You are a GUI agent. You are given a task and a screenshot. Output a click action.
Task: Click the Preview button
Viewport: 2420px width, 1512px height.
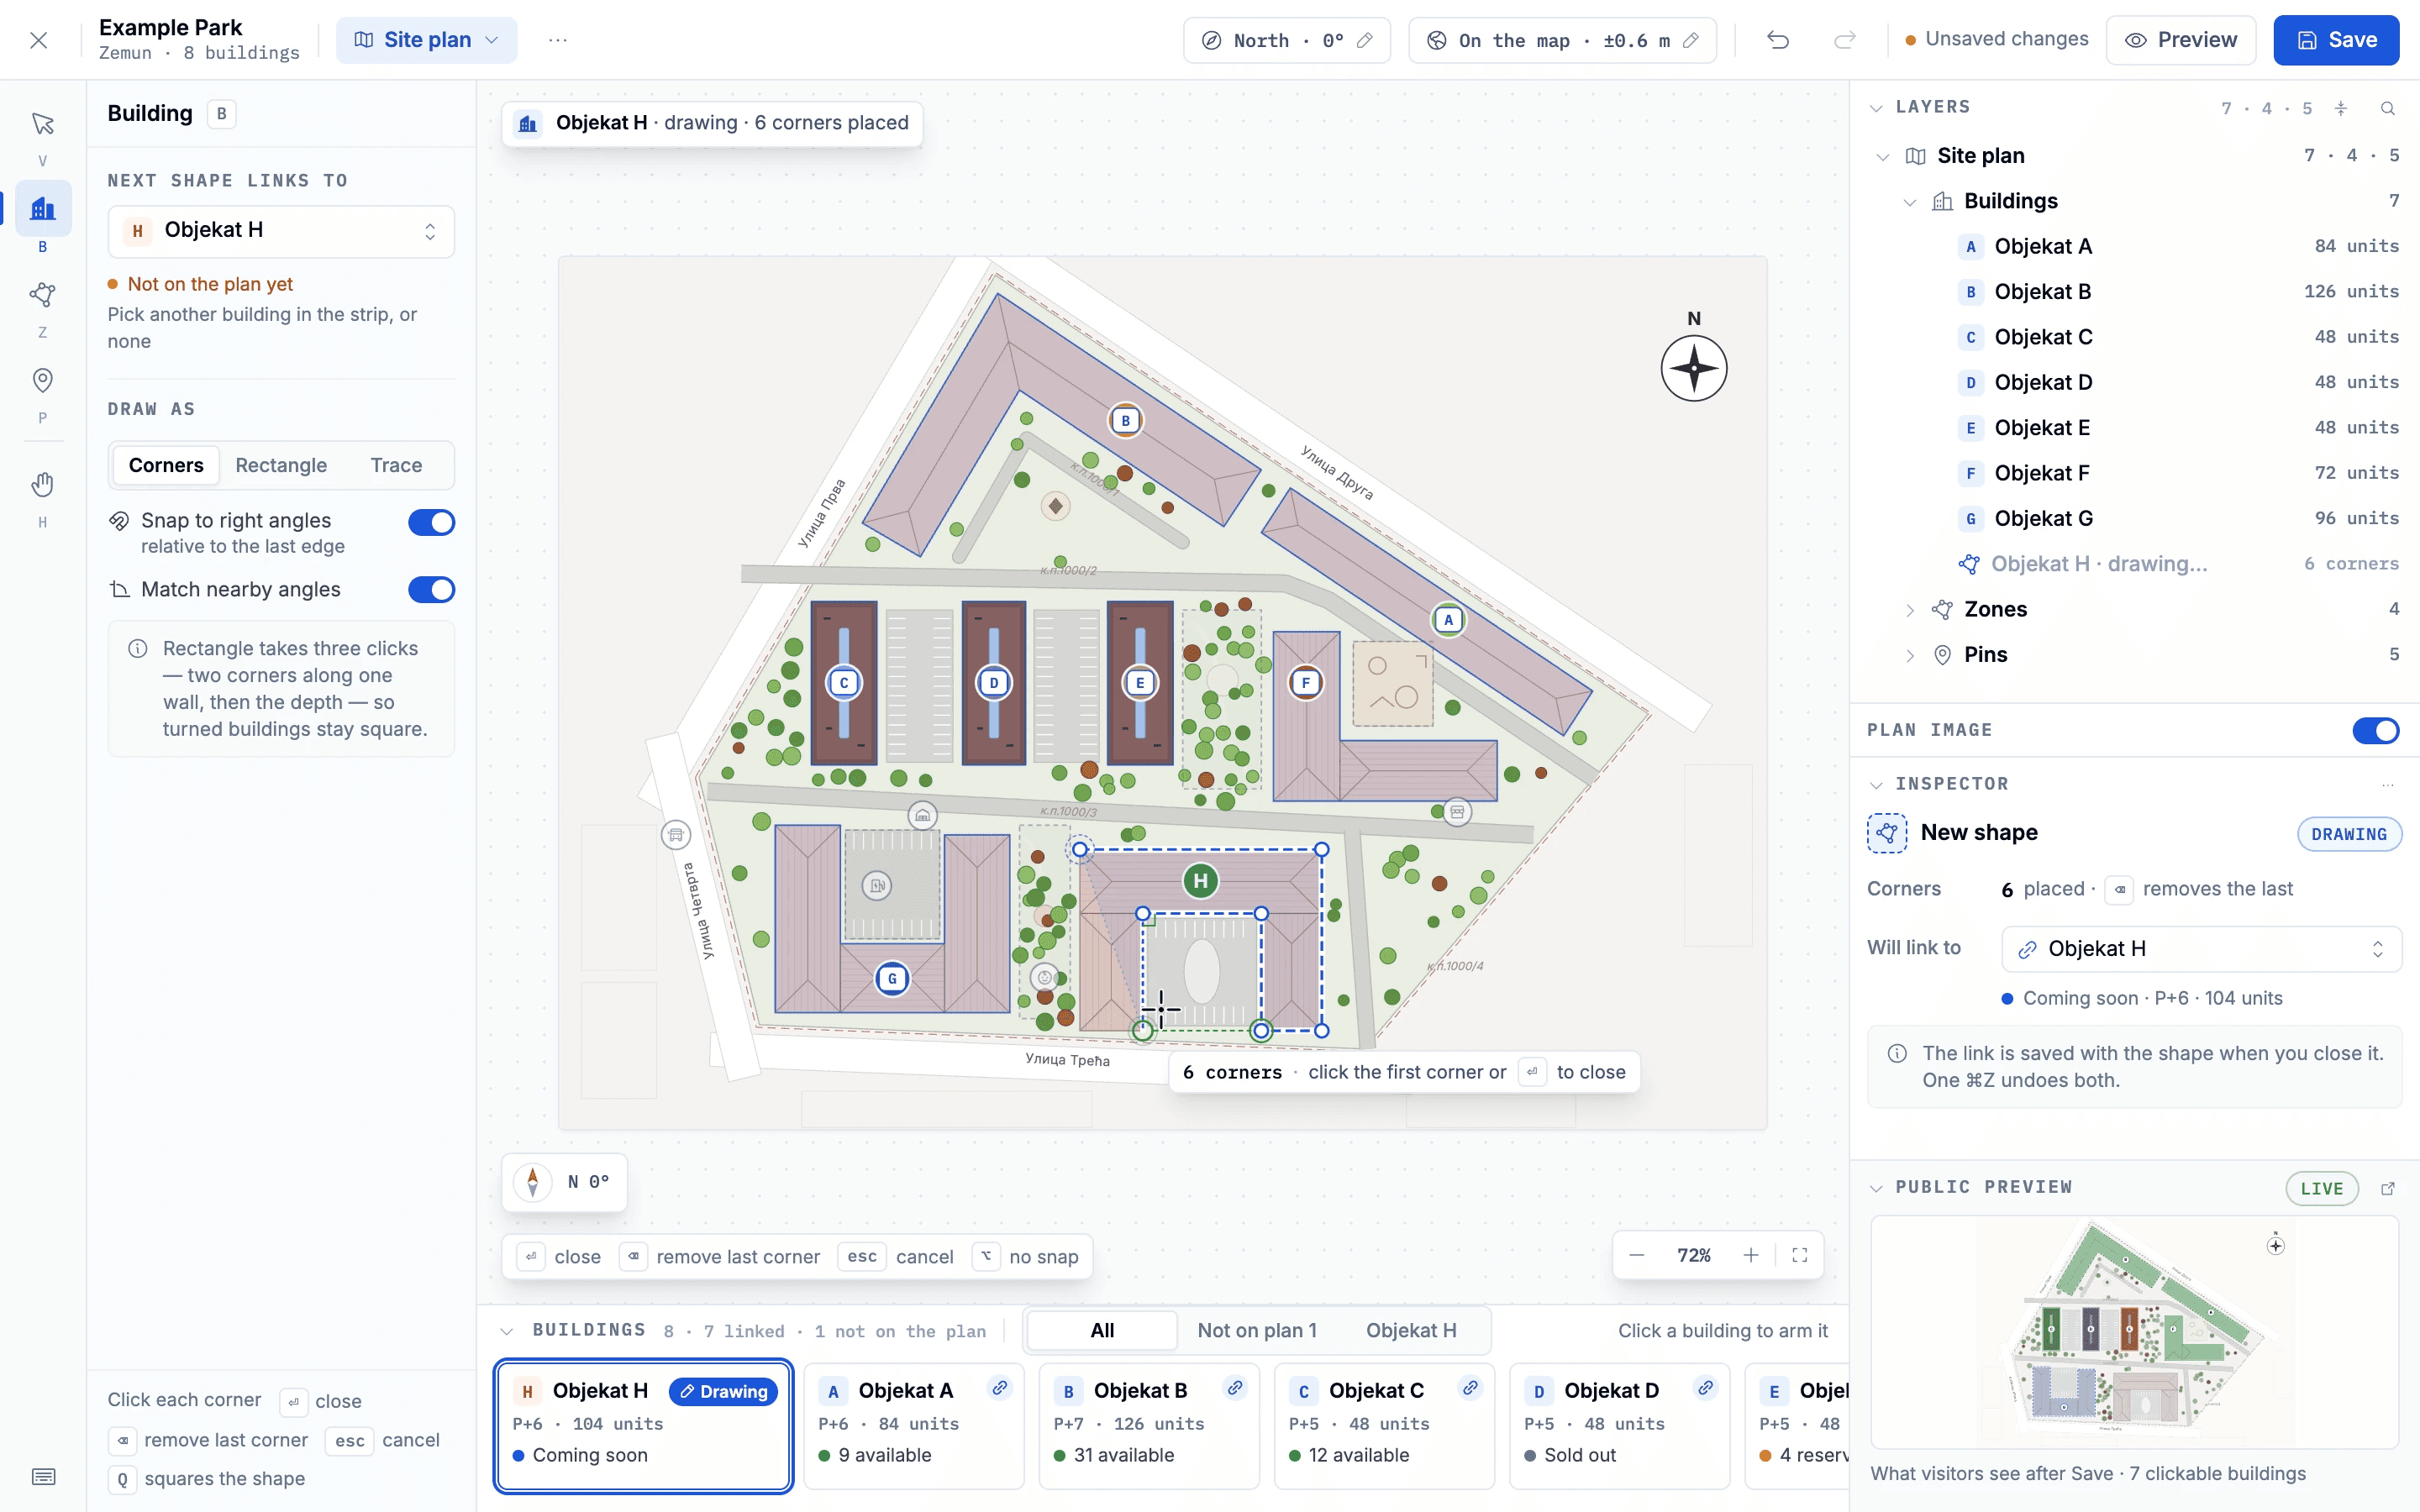pos(2181,40)
